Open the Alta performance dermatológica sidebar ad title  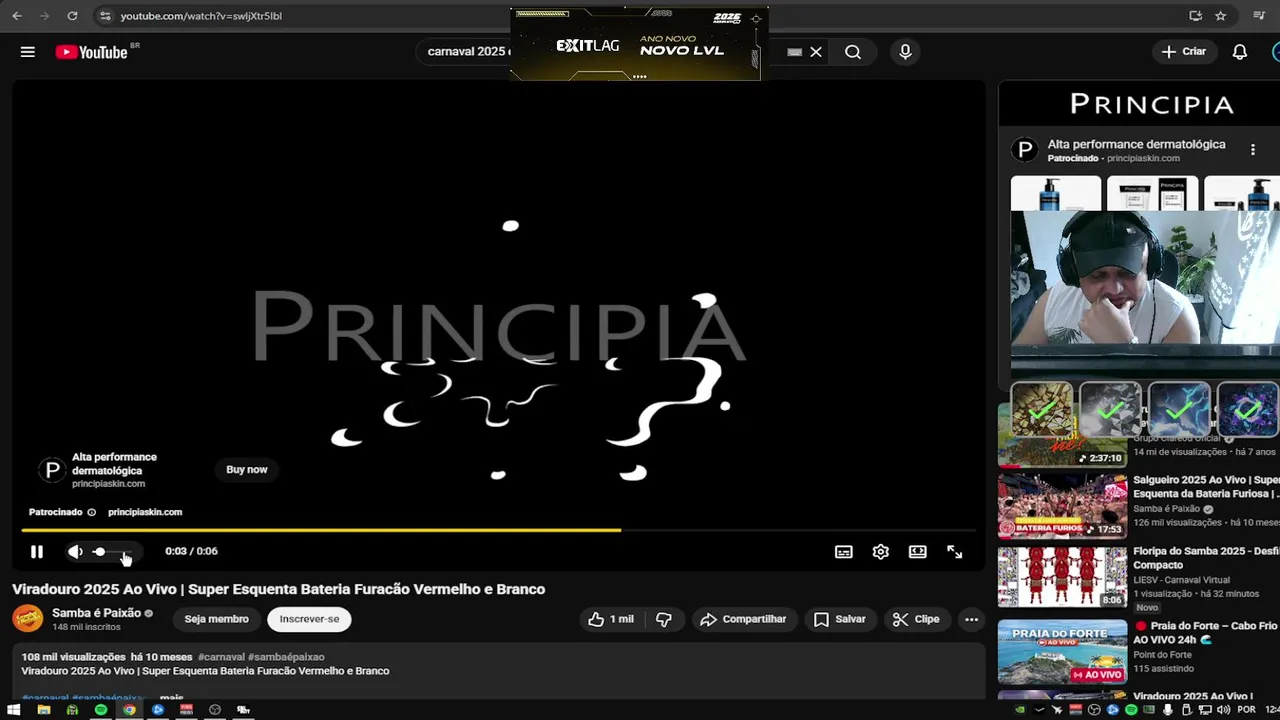coord(1136,144)
